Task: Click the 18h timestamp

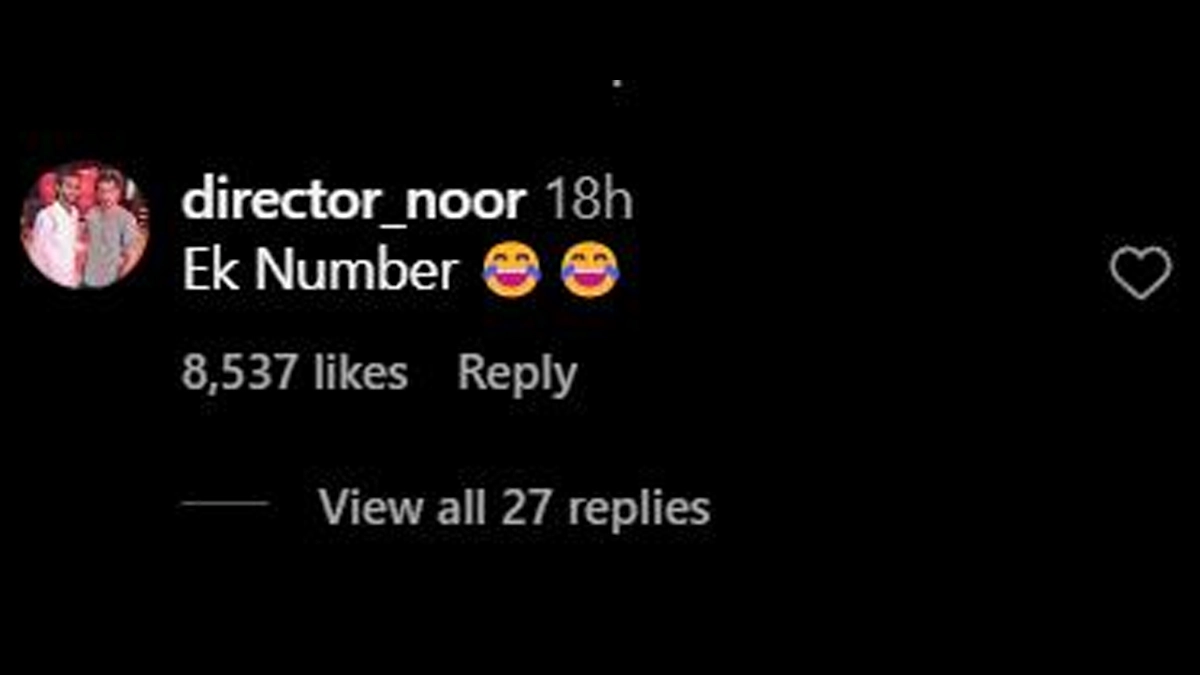Action: coord(588,203)
